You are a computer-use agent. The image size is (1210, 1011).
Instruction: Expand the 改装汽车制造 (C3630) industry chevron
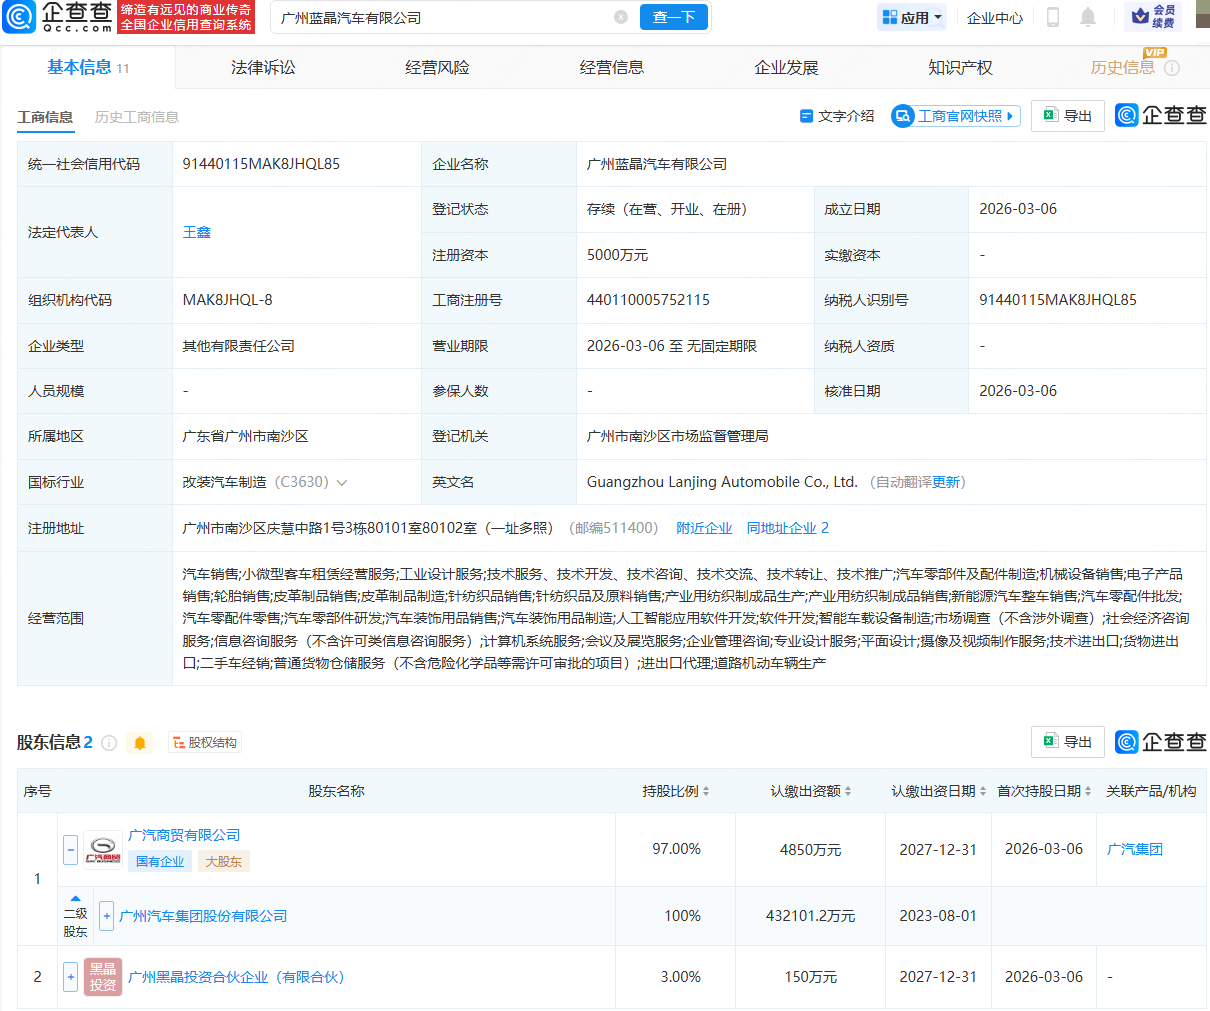(342, 482)
